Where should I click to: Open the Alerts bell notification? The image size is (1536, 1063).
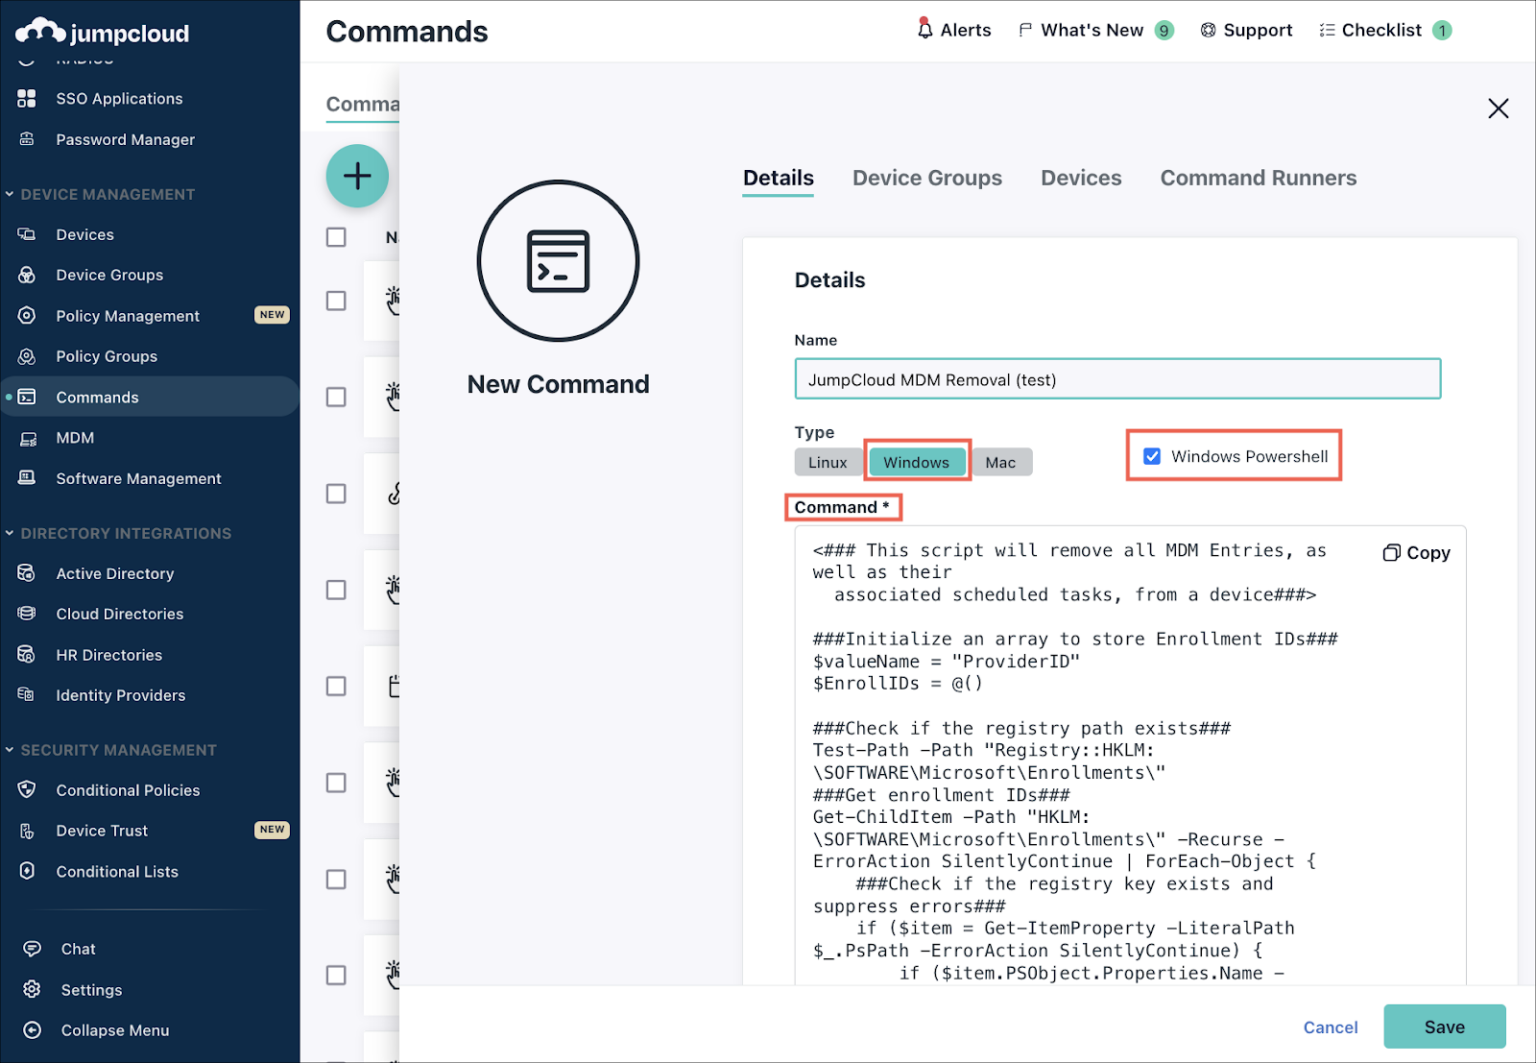coord(953,30)
